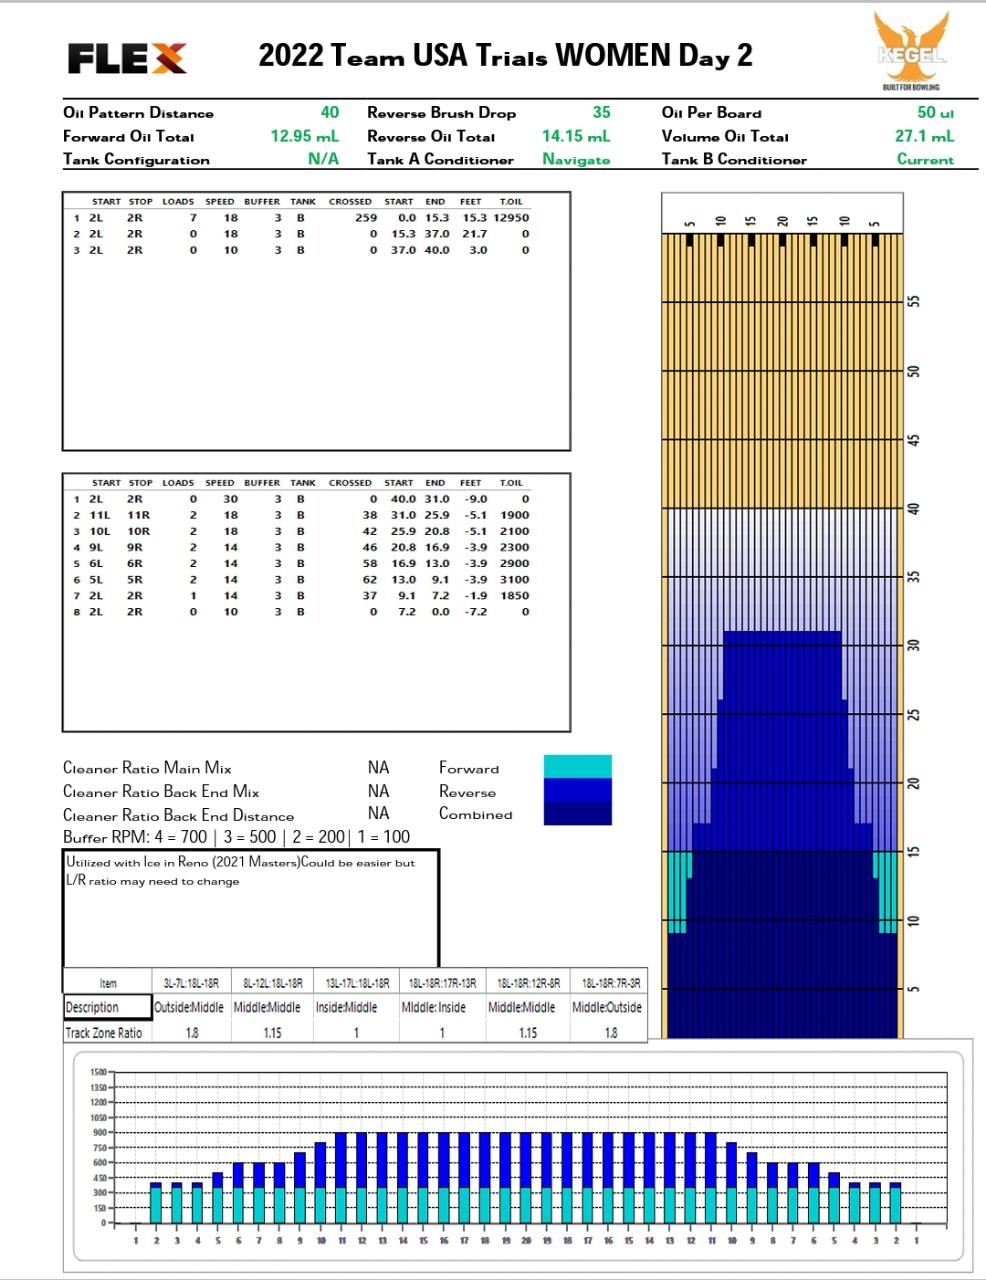This screenshot has width=986, height=1280.
Task: Click the Tank A Conditioner value Navigate
Action: point(576,159)
